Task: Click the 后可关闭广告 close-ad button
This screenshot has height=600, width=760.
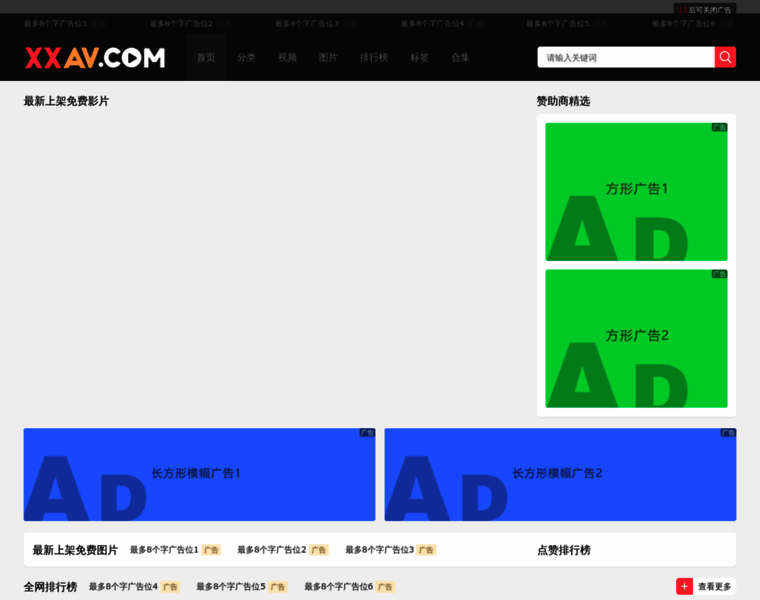Action: click(x=705, y=10)
